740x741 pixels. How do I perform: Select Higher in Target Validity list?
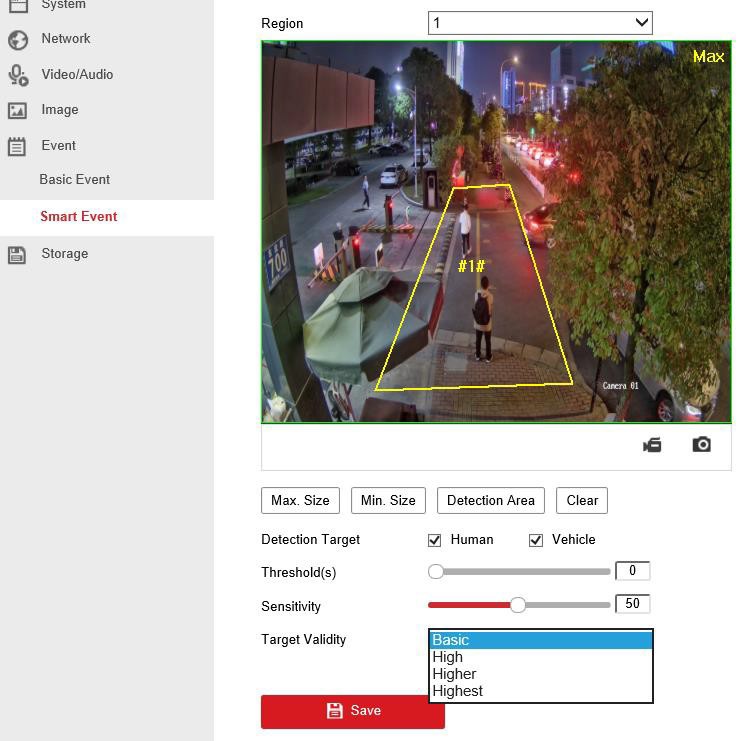point(454,674)
